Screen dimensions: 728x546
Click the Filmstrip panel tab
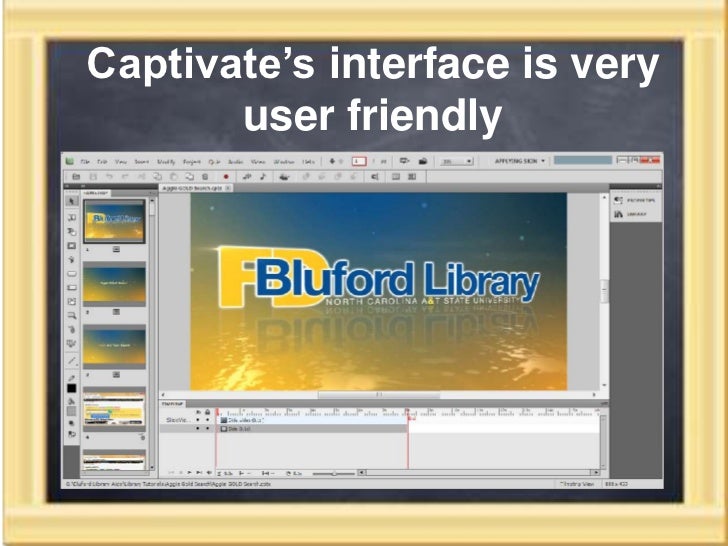pyautogui.click(x=96, y=193)
